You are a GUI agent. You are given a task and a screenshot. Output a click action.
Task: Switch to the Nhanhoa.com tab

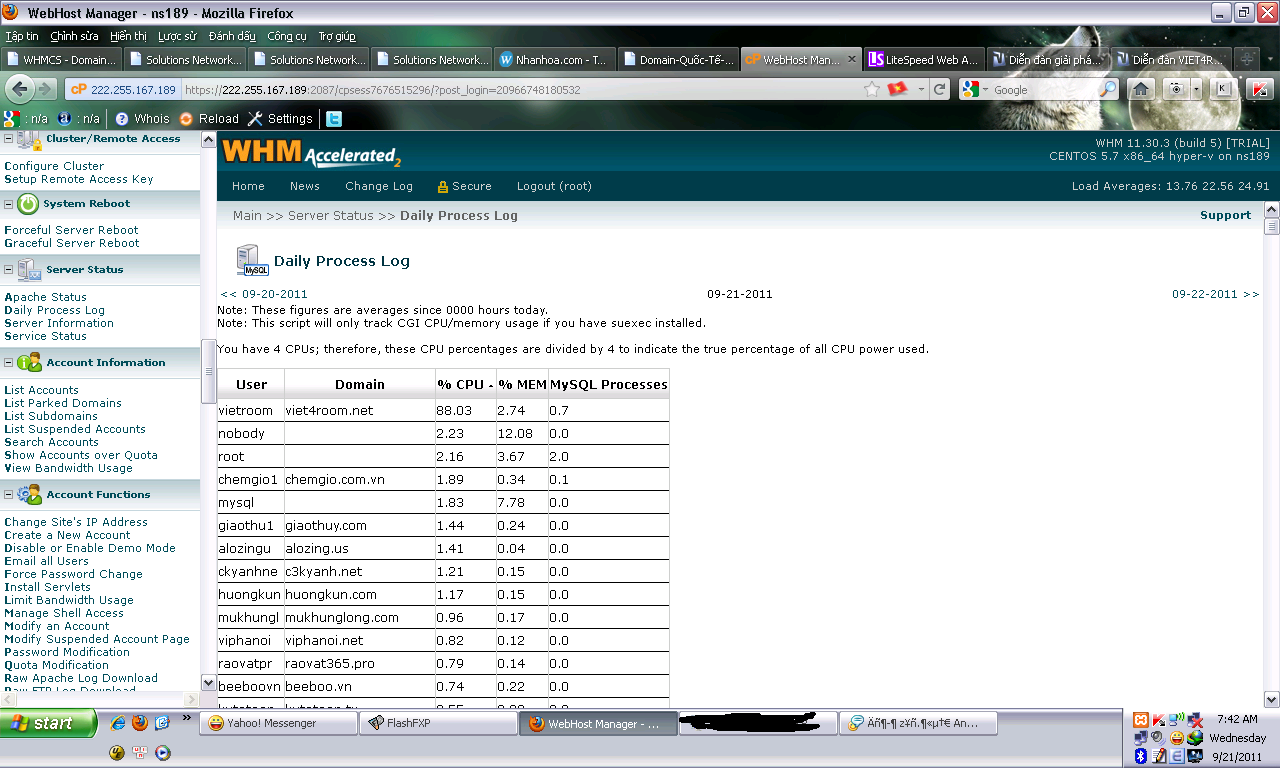click(553, 59)
